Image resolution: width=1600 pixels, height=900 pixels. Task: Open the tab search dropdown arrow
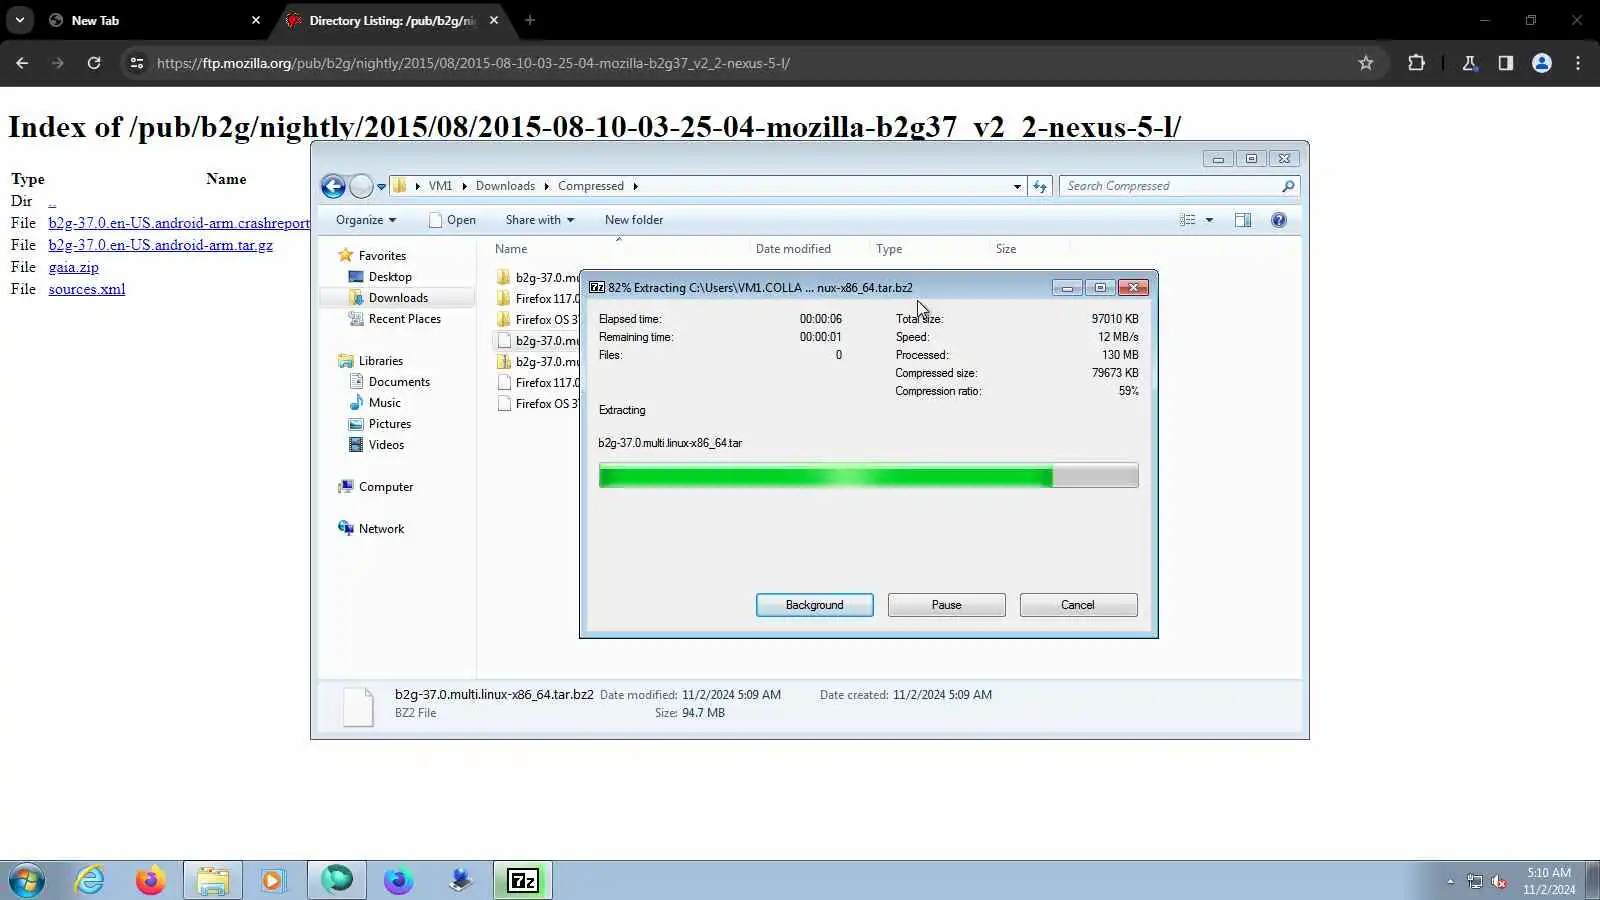coord(20,20)
